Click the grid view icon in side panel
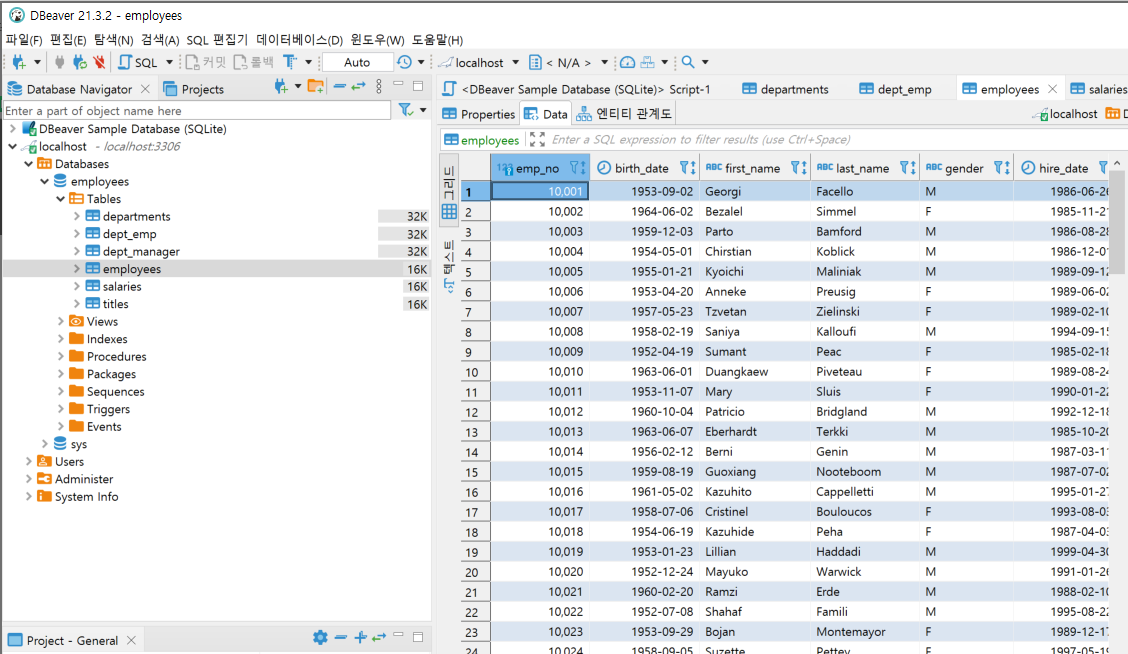The width and height of the screenshot is (1128, 654). click(449, 211)
